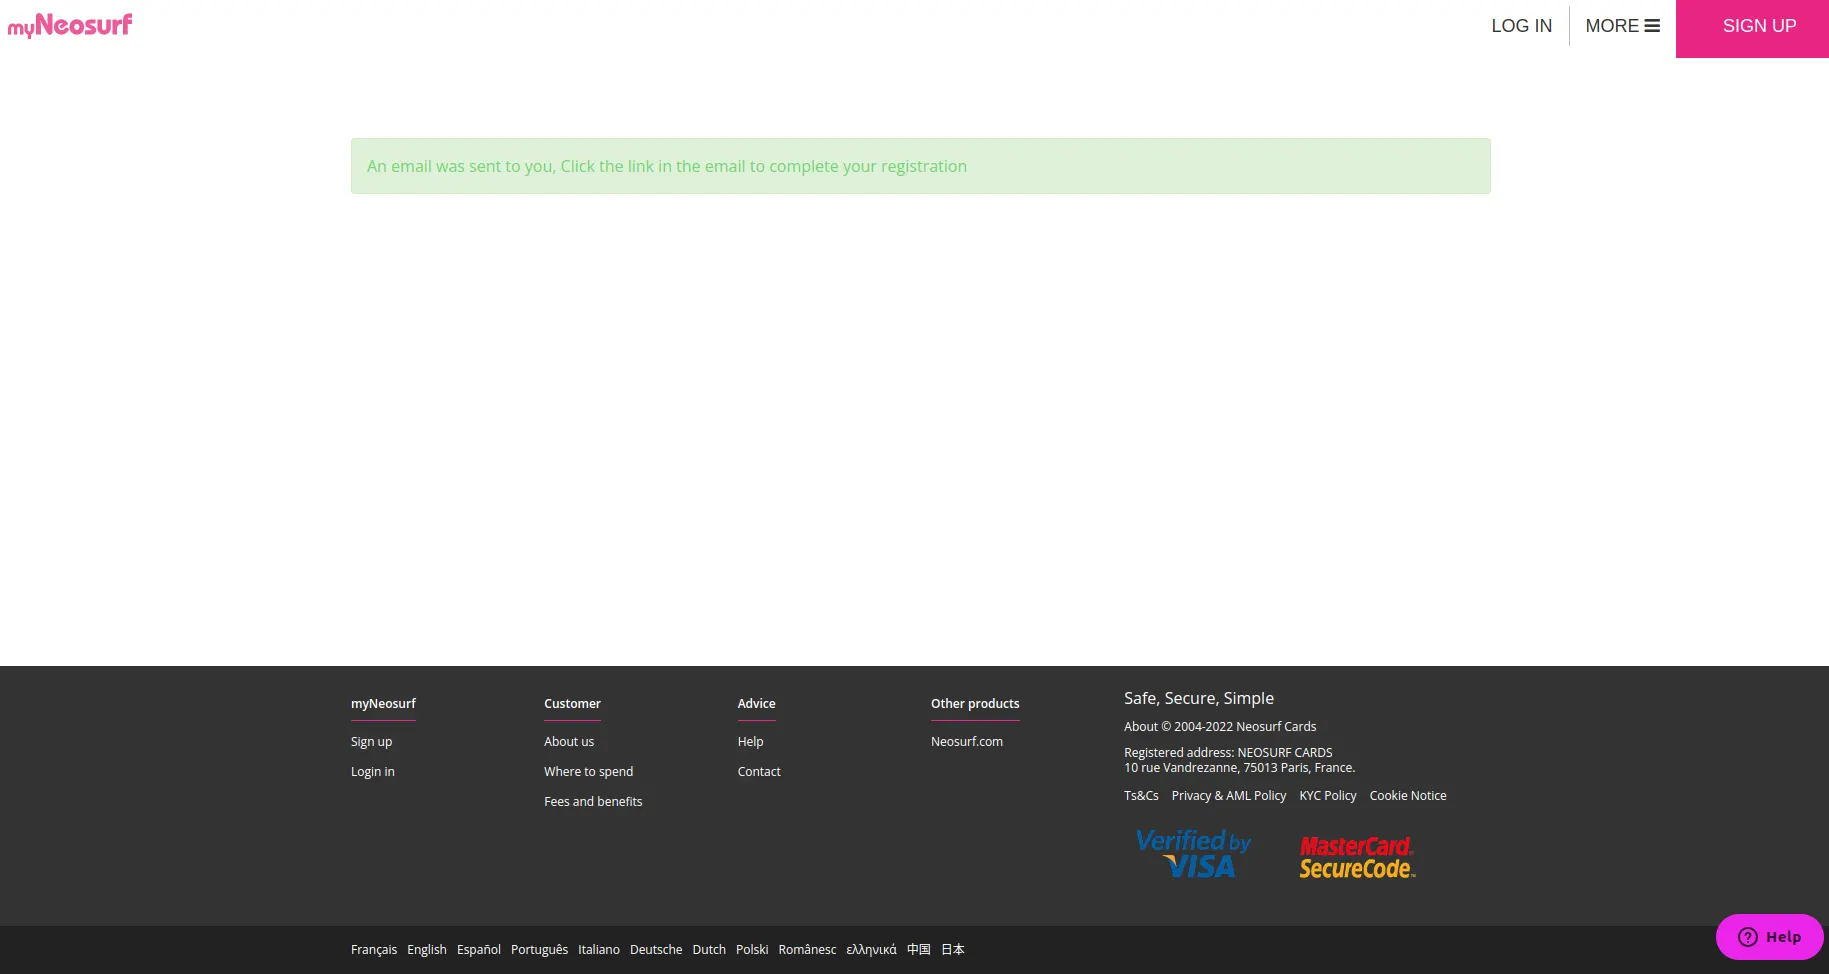This screenshot has height=974, width=1829.
Task: Switch language to Românesc
Action: 807,950
